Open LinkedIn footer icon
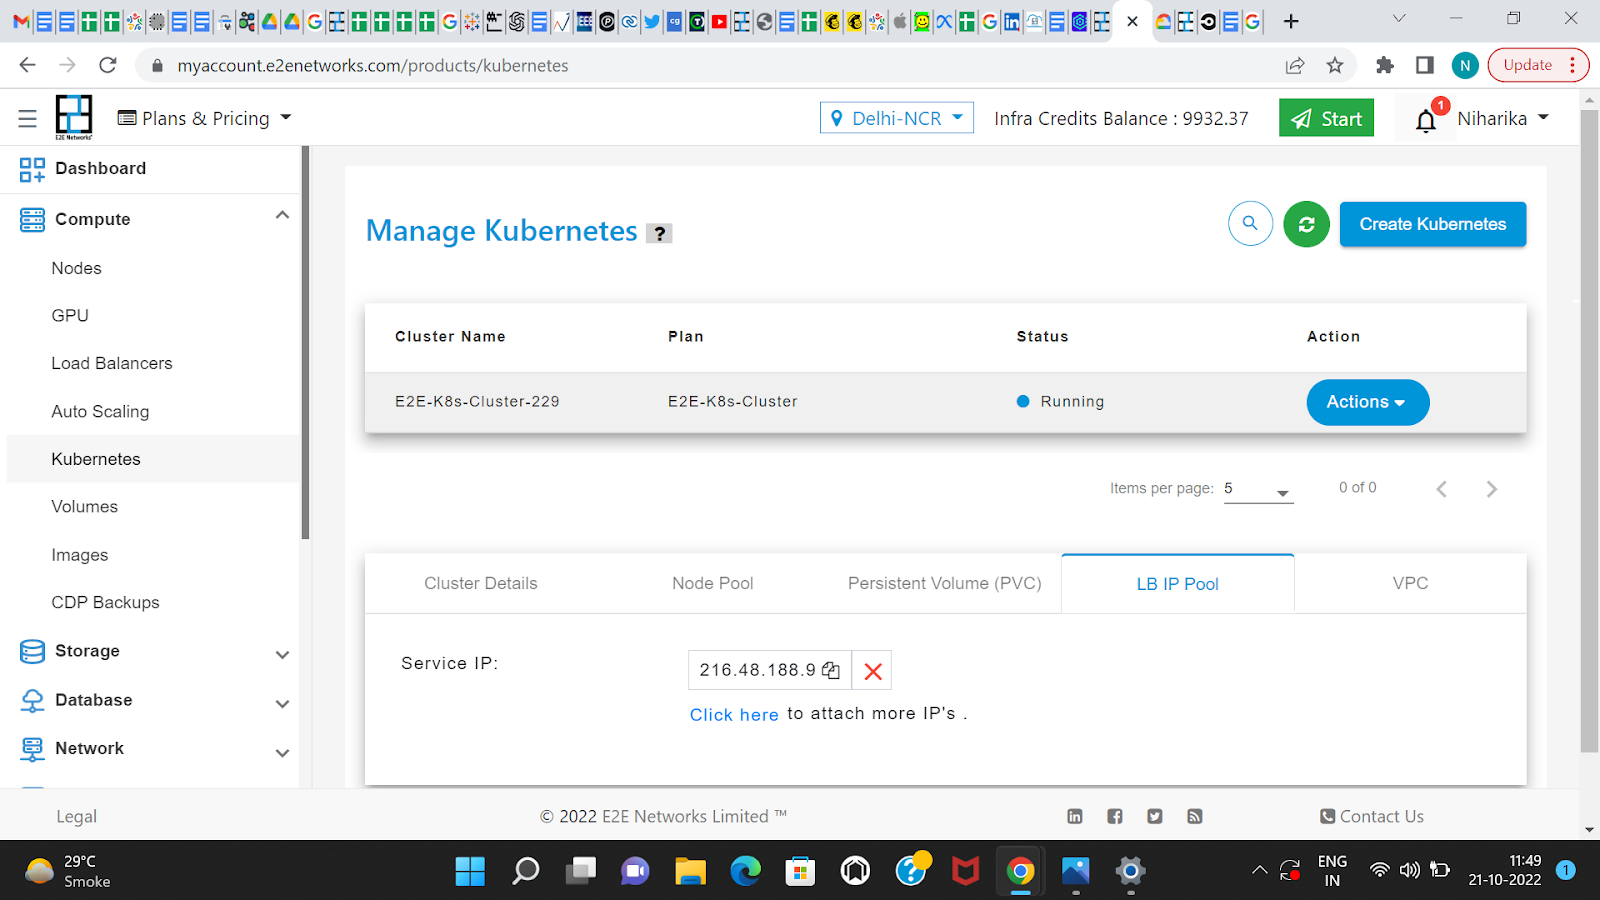Viewport: 1600px width, 900px height. pos(1075,816)
